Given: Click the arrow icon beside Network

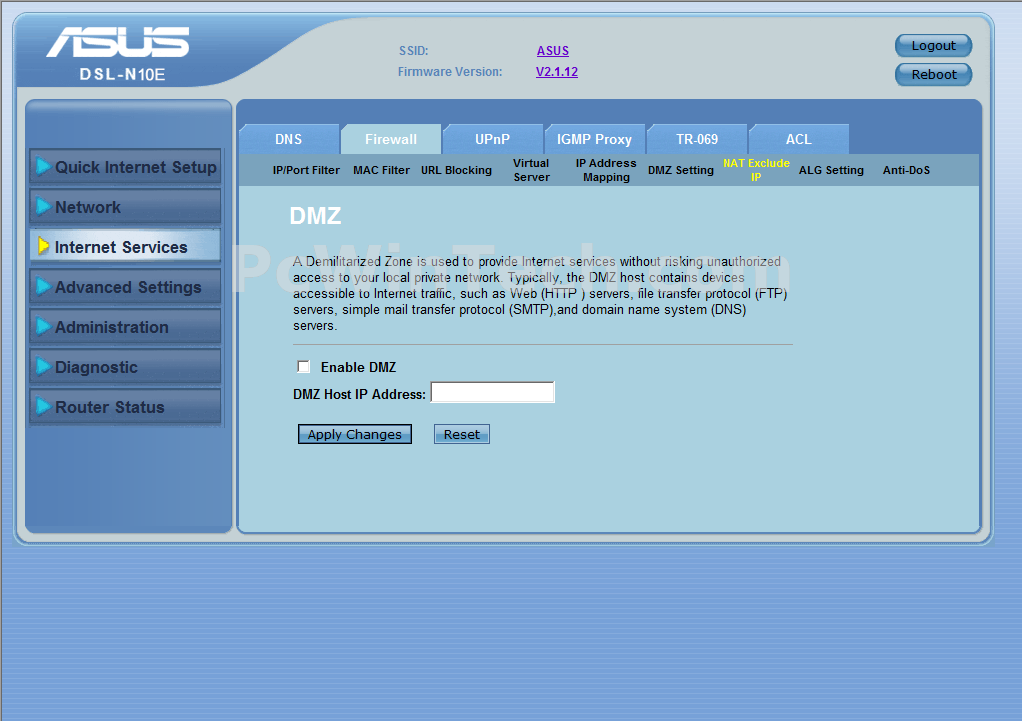Looking at the screenshot, I should click(43, 207).
